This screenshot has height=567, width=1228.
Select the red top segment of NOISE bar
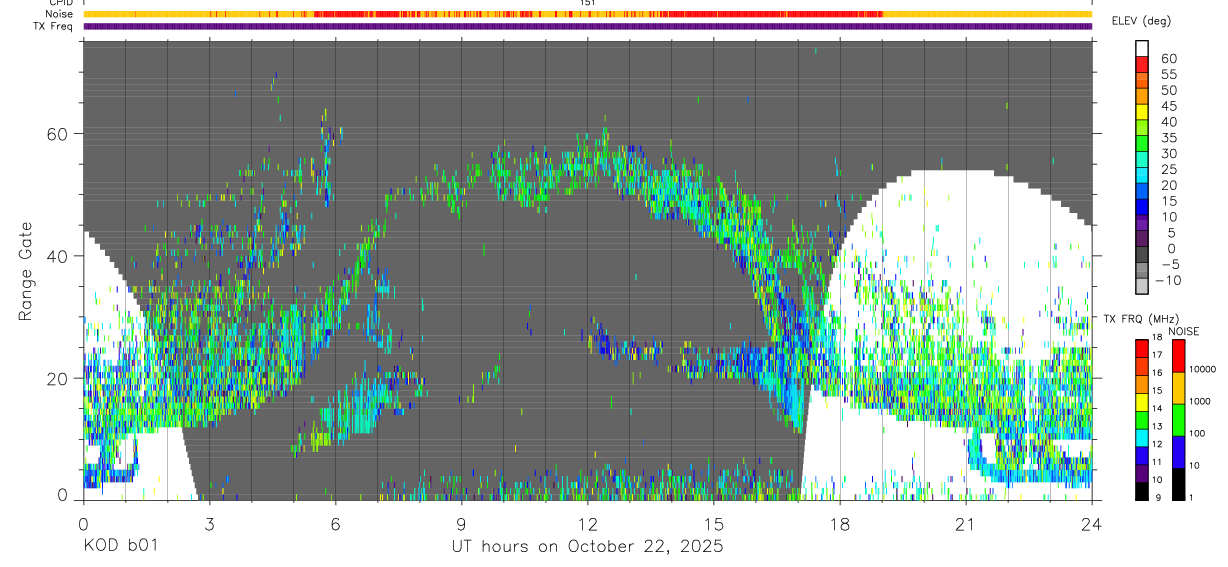[x=1178, y=355]
